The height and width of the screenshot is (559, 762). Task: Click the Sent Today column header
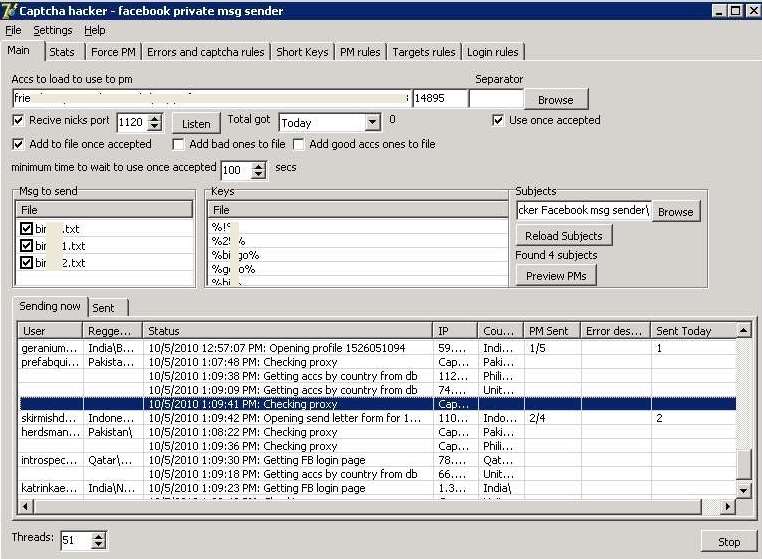pos(693,331)
